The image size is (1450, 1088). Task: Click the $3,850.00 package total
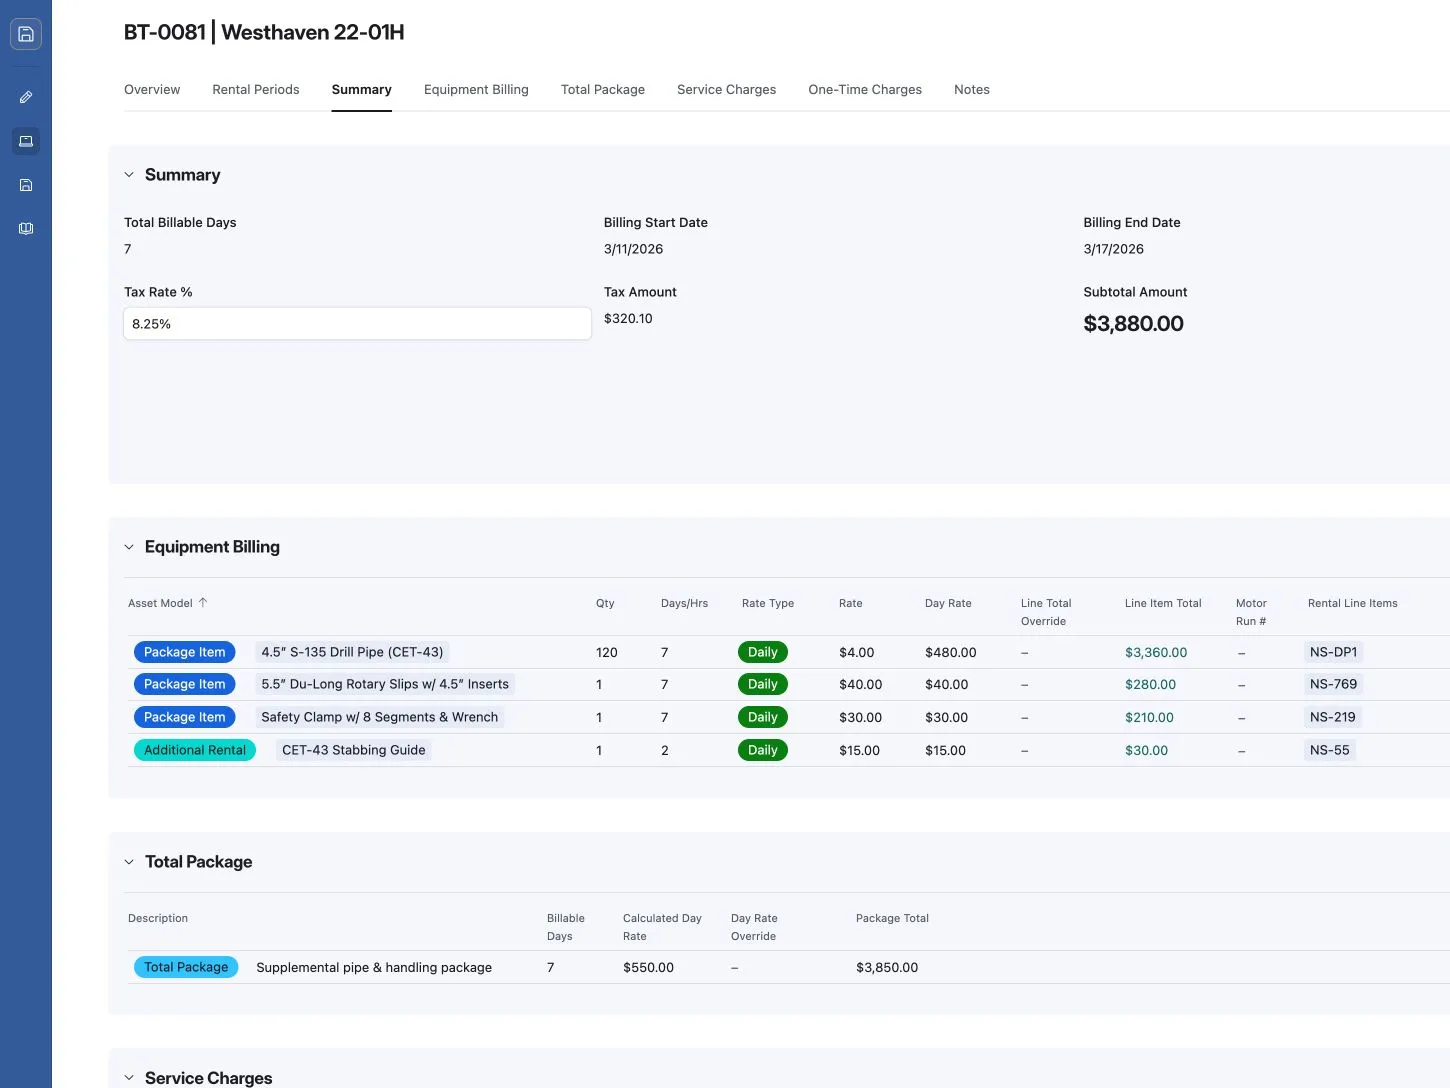coord(887,967)
